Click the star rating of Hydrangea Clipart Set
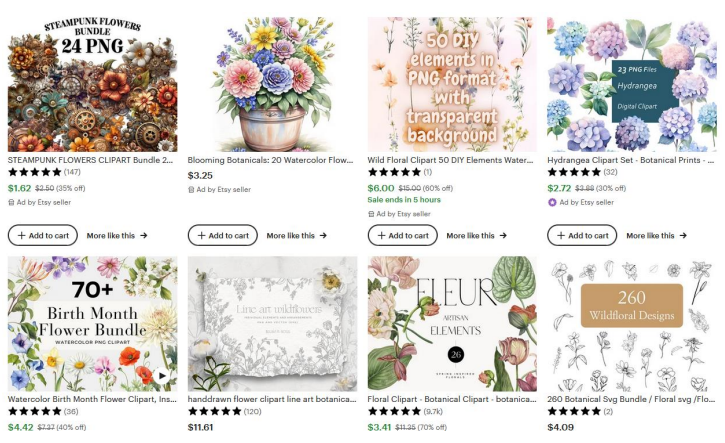This screenshot has height=443, width=725. coord(574,172)
